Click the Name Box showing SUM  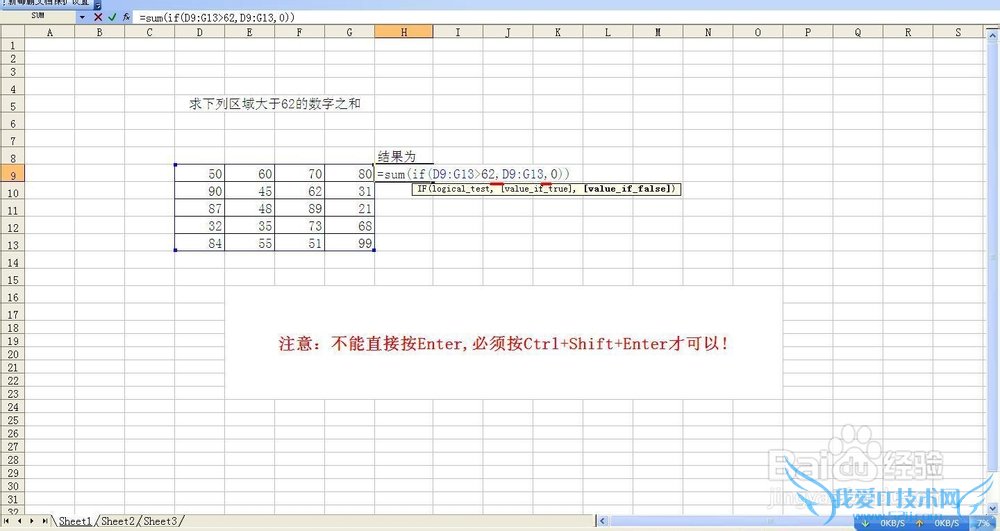tap(38, 17)
